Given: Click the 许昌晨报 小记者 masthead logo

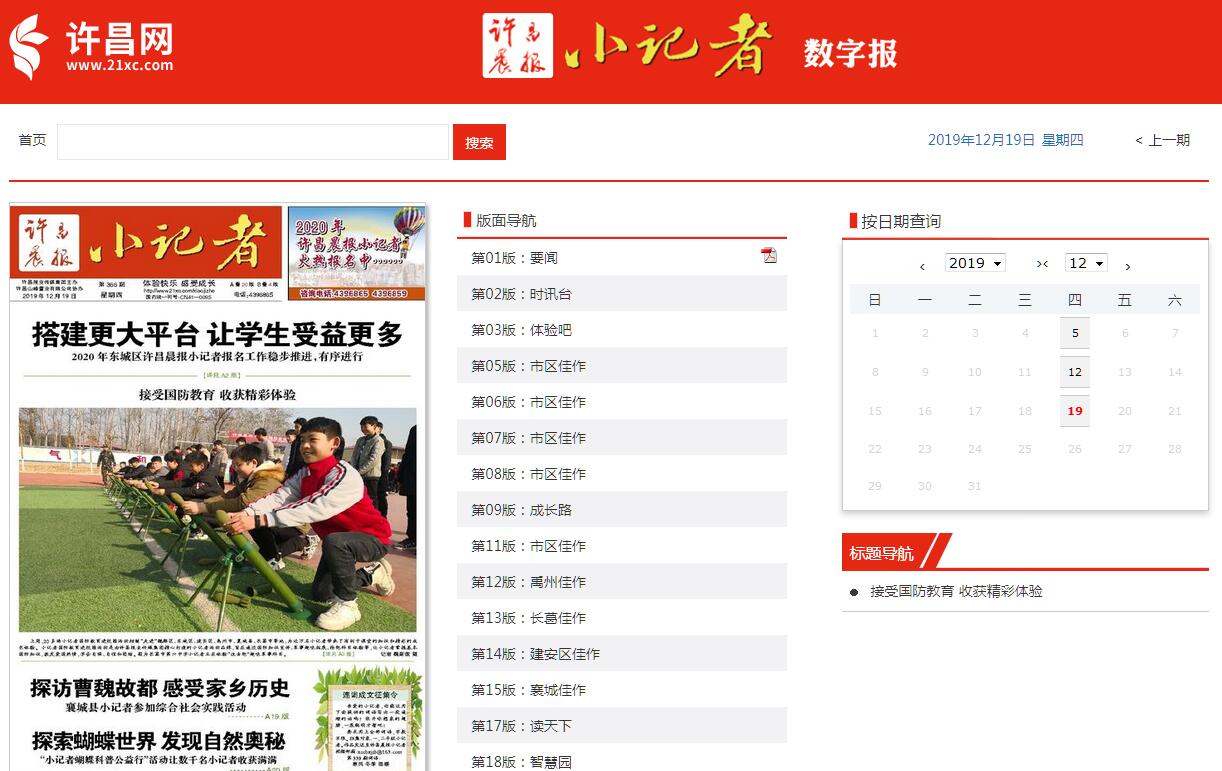Looking at the screenshot, I should [630, 46].
